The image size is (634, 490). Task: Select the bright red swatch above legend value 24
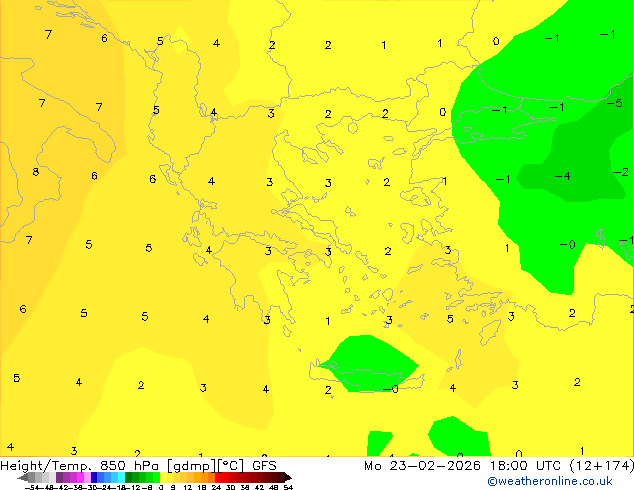pos(218,477)
